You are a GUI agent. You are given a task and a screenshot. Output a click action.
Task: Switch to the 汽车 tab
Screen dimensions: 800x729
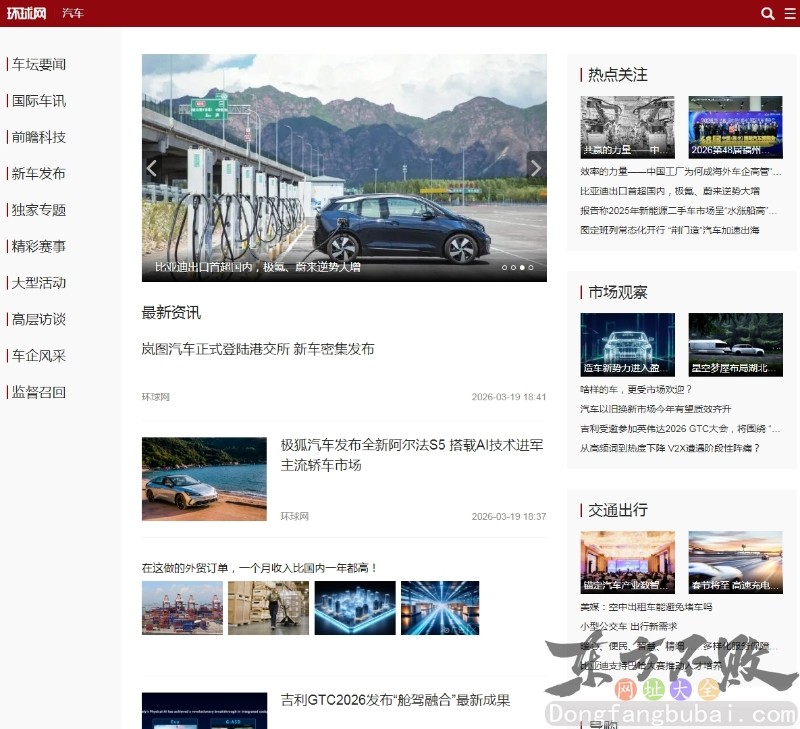73,13
